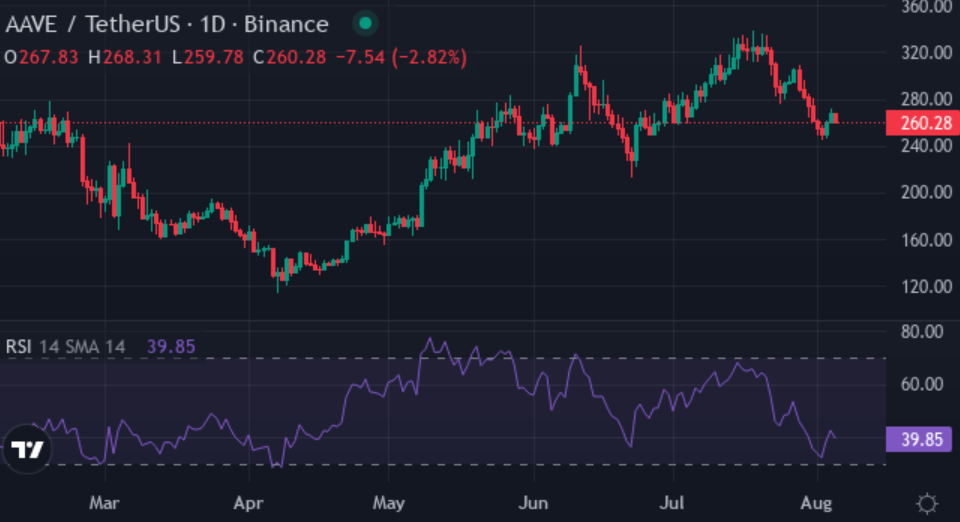Click the 120.00 price axis label
Image resolution: width=960 pixels, height=522 pixels.
pos(926,286)
